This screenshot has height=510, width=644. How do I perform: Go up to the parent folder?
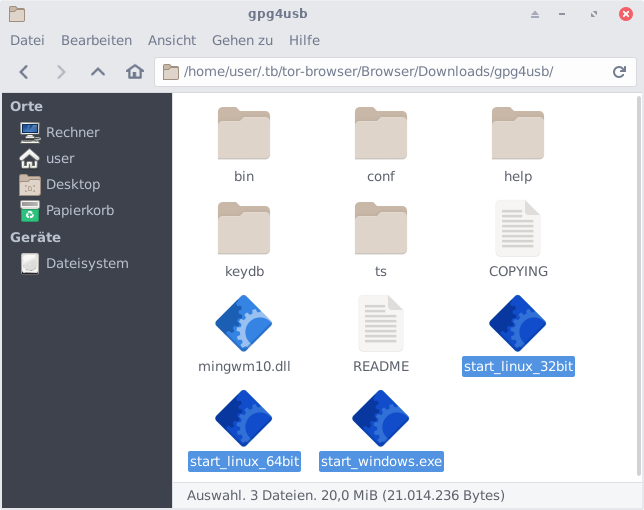click(97, 72)
